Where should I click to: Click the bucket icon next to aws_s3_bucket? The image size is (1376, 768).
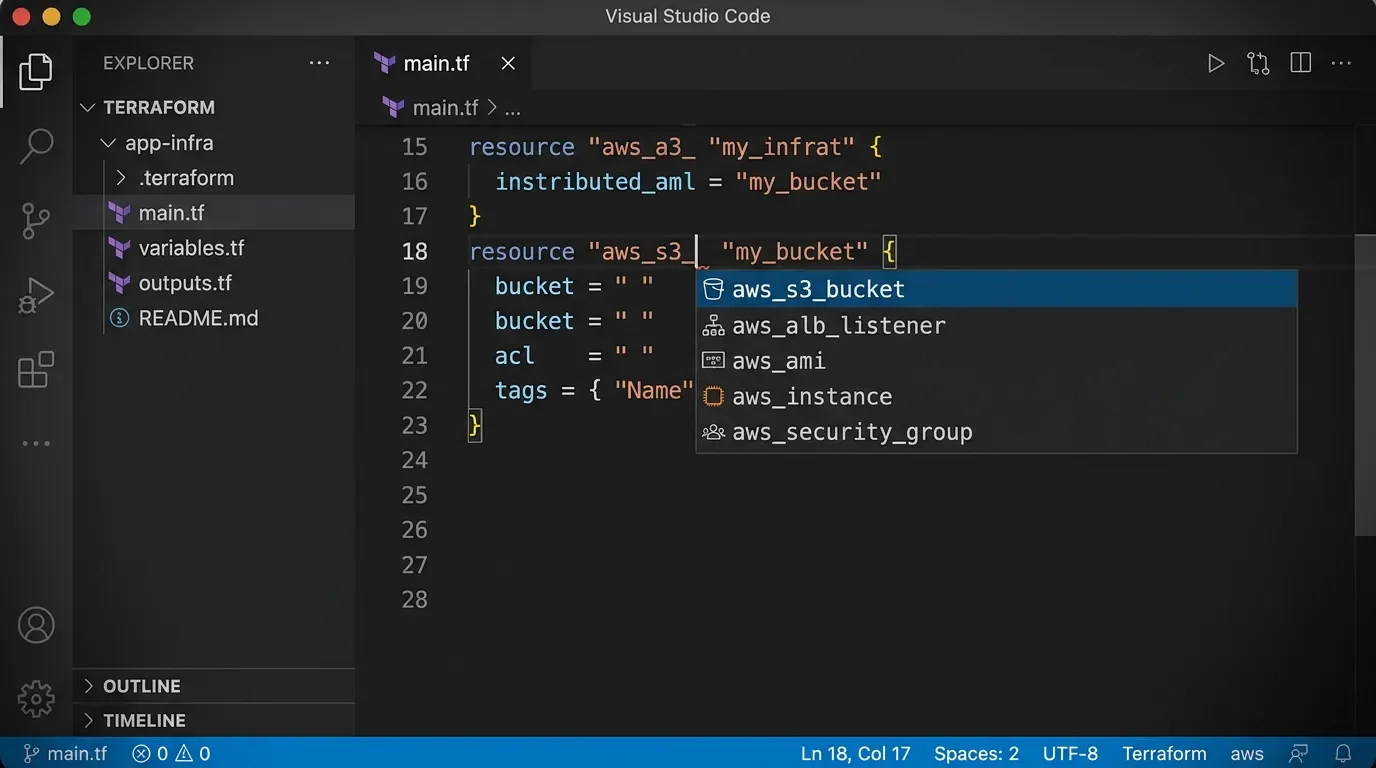click(x=713, y=289)
